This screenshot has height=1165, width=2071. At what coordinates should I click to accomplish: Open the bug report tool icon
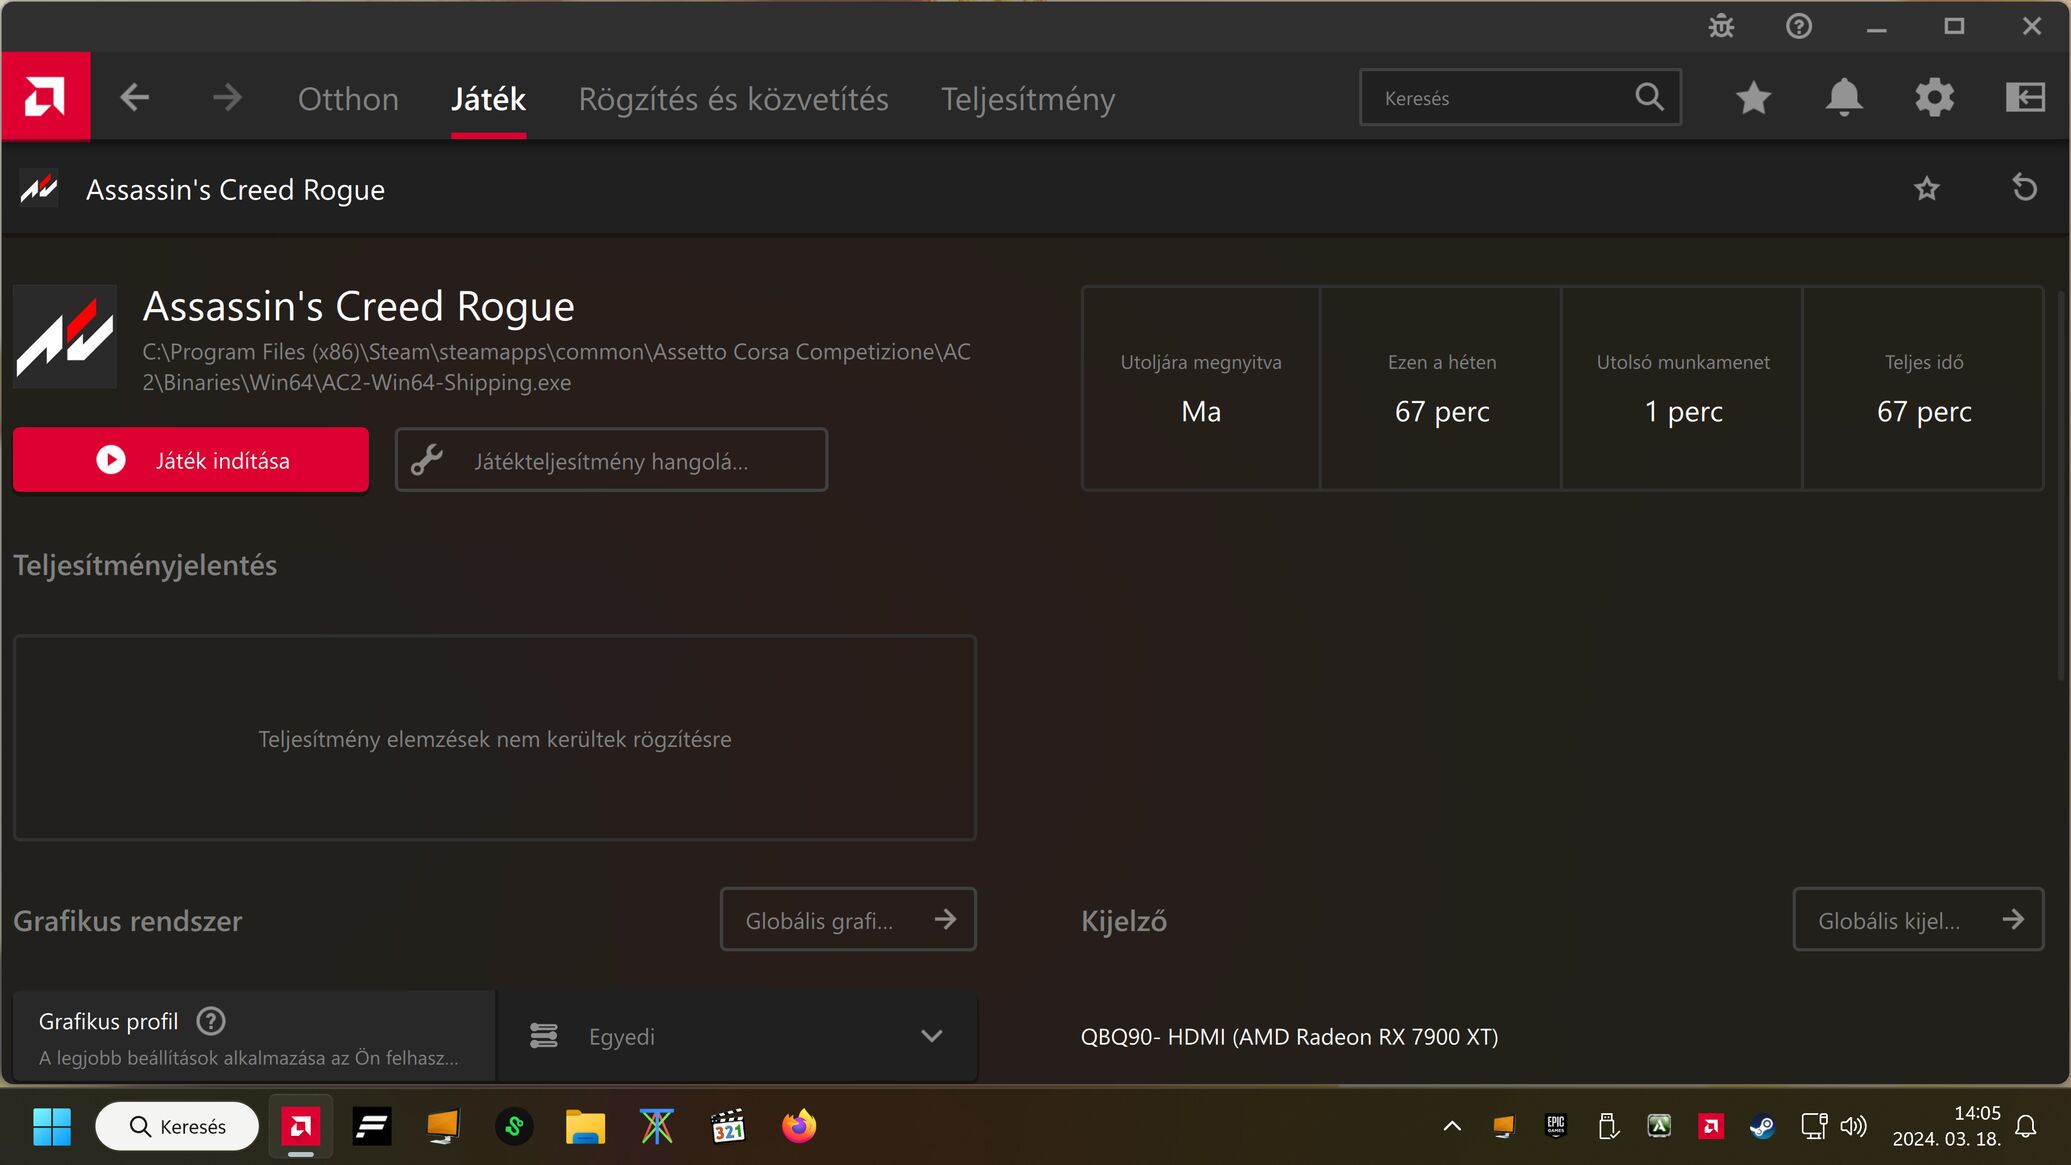pyautogui.click(x=1721, y=26)
